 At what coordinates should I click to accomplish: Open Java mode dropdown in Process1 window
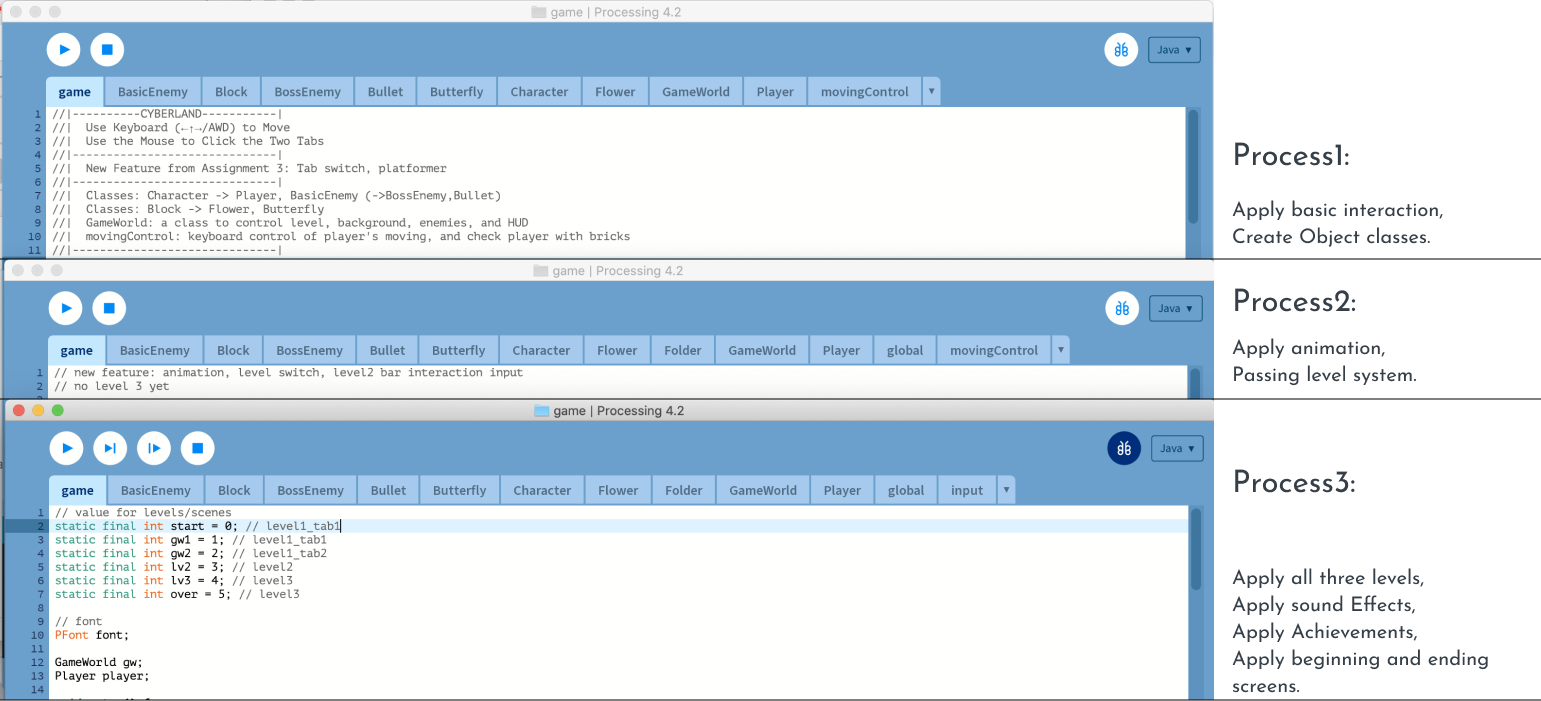[x=1174, y=50]
